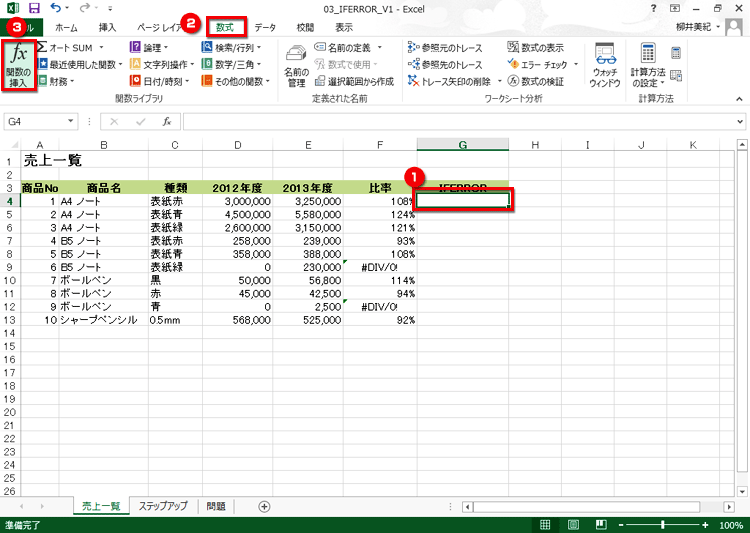Click the New Sheet plus button
This screenshot has height=533, width=750.
click(x=264, y=506)
